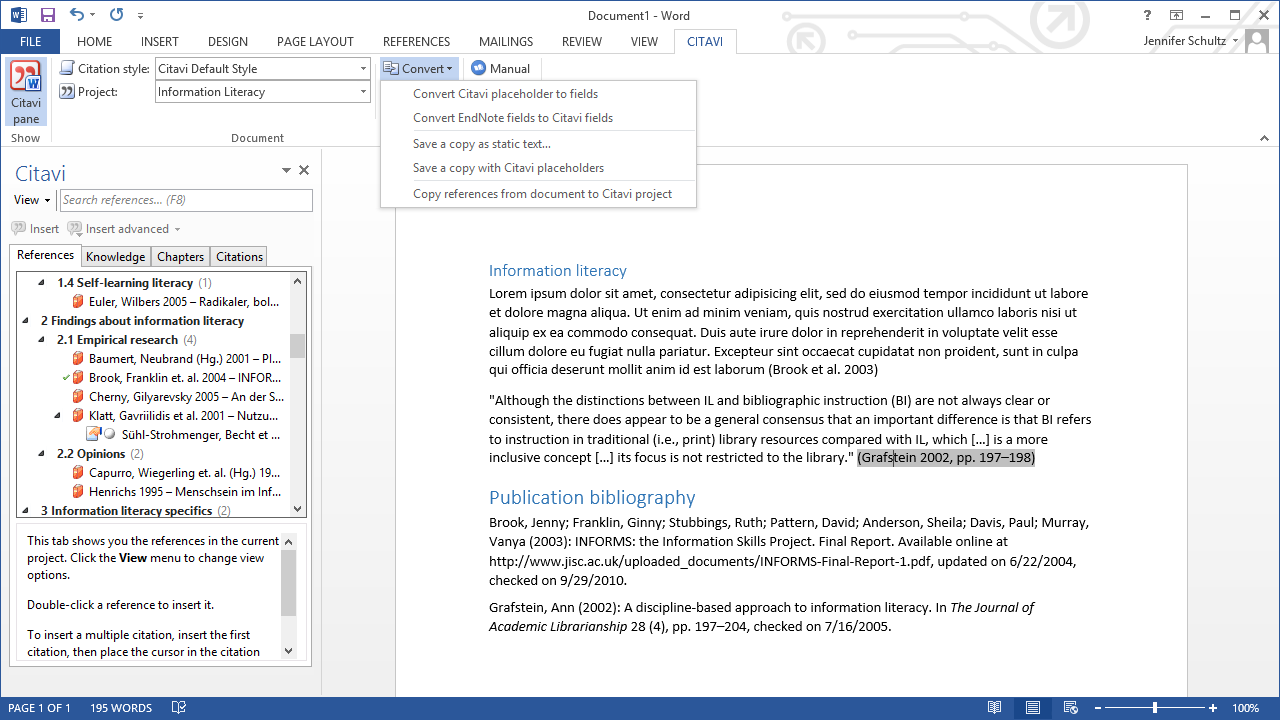Click the Citavi pane button
The width and height of the screenshot is (1280, 720).
26,92
